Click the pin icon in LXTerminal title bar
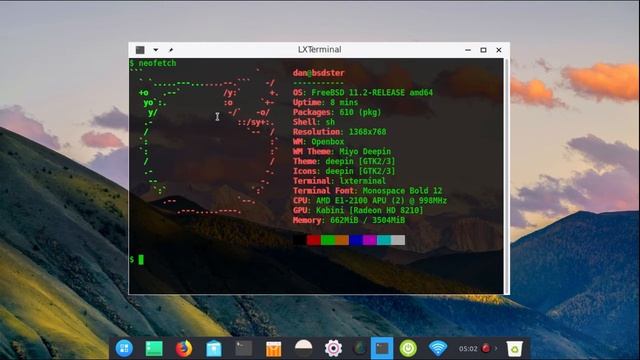 click(171, 50)
